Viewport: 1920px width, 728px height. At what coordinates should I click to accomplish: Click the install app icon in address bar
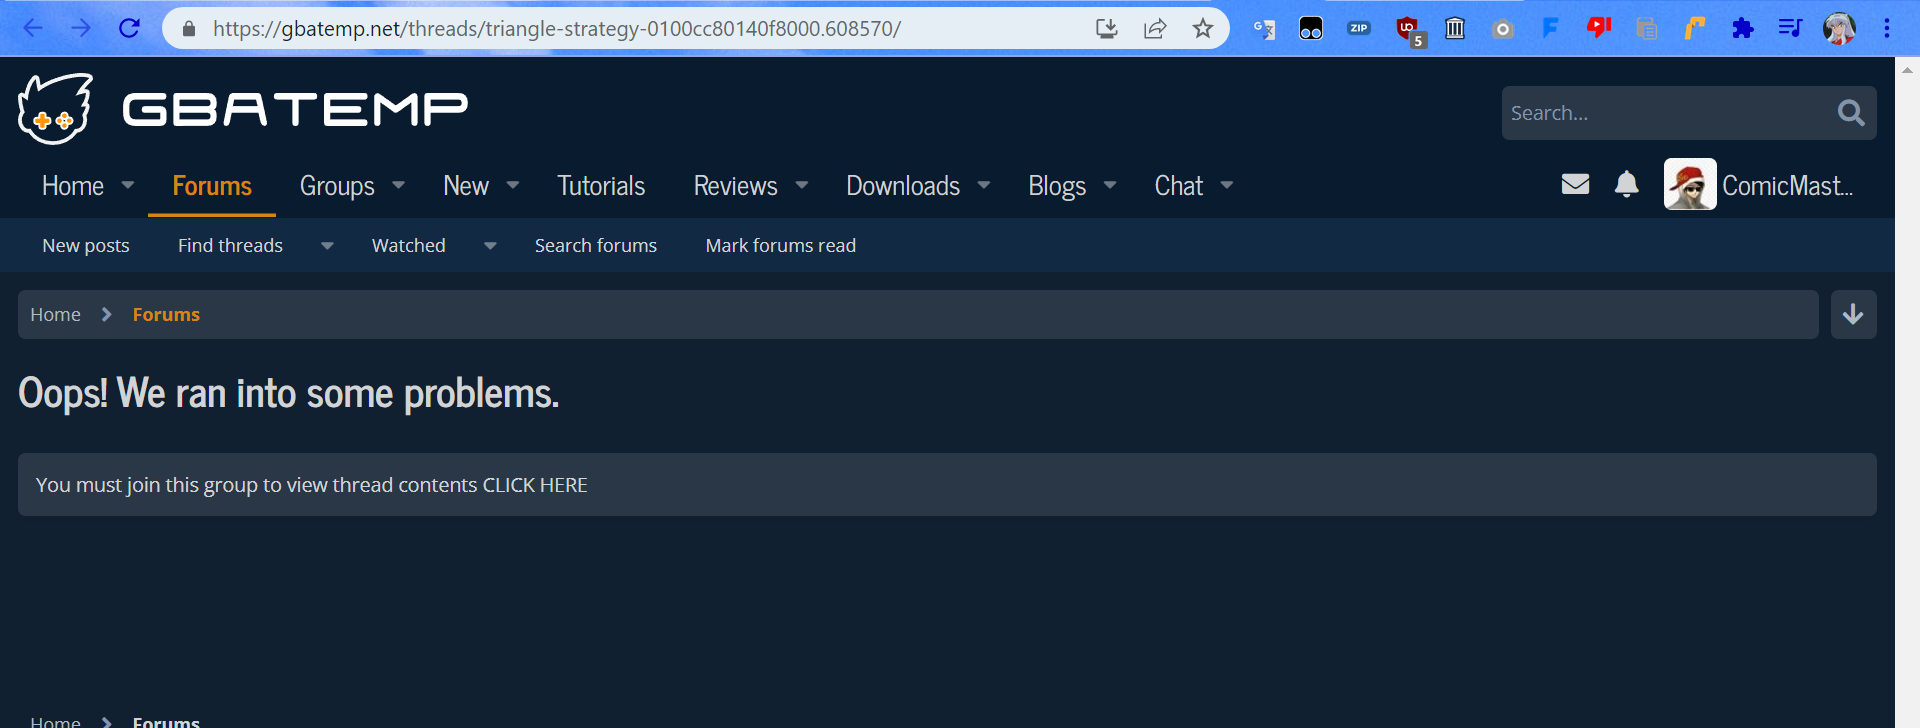(x=1107, y=28)
